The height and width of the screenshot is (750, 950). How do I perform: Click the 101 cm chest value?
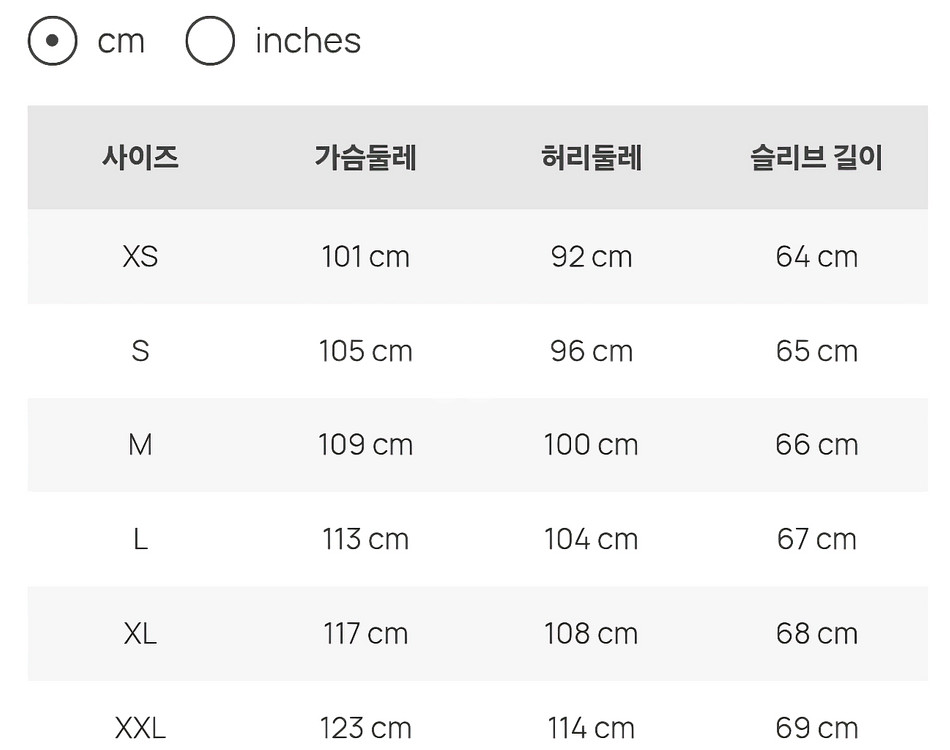[x=365, y=257]
